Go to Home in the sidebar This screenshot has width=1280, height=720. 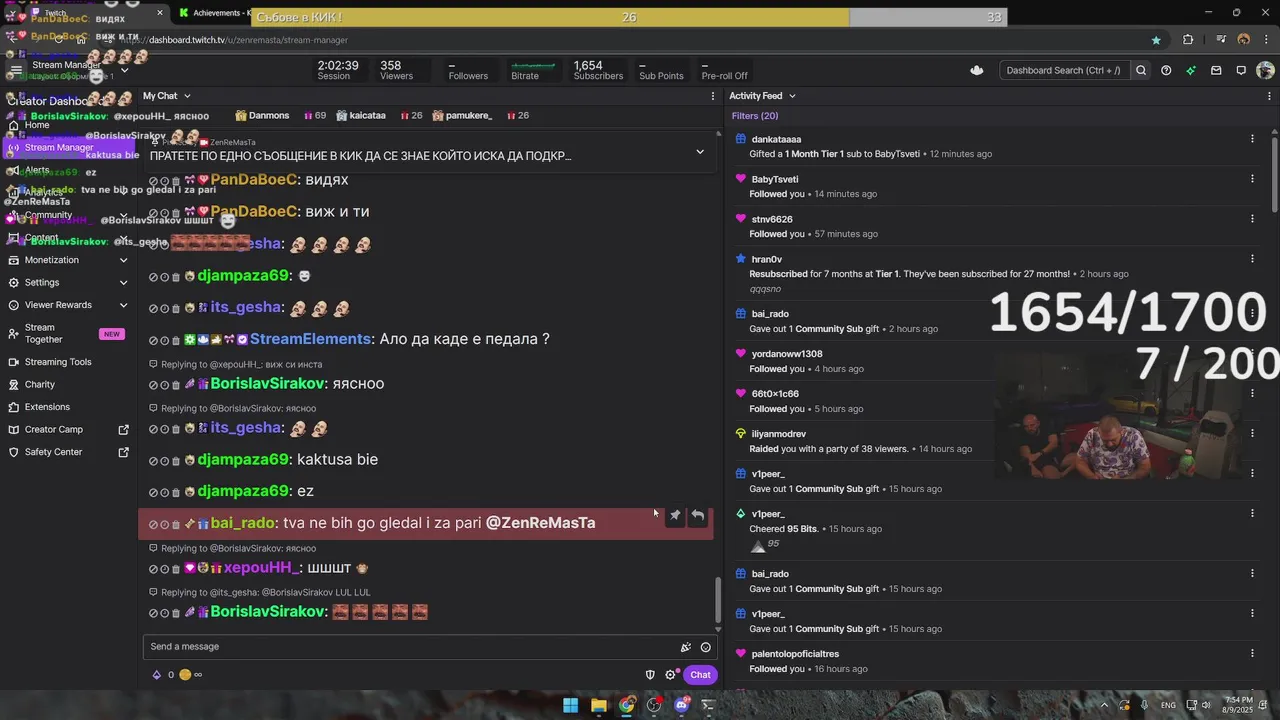(x=37, y=125)
